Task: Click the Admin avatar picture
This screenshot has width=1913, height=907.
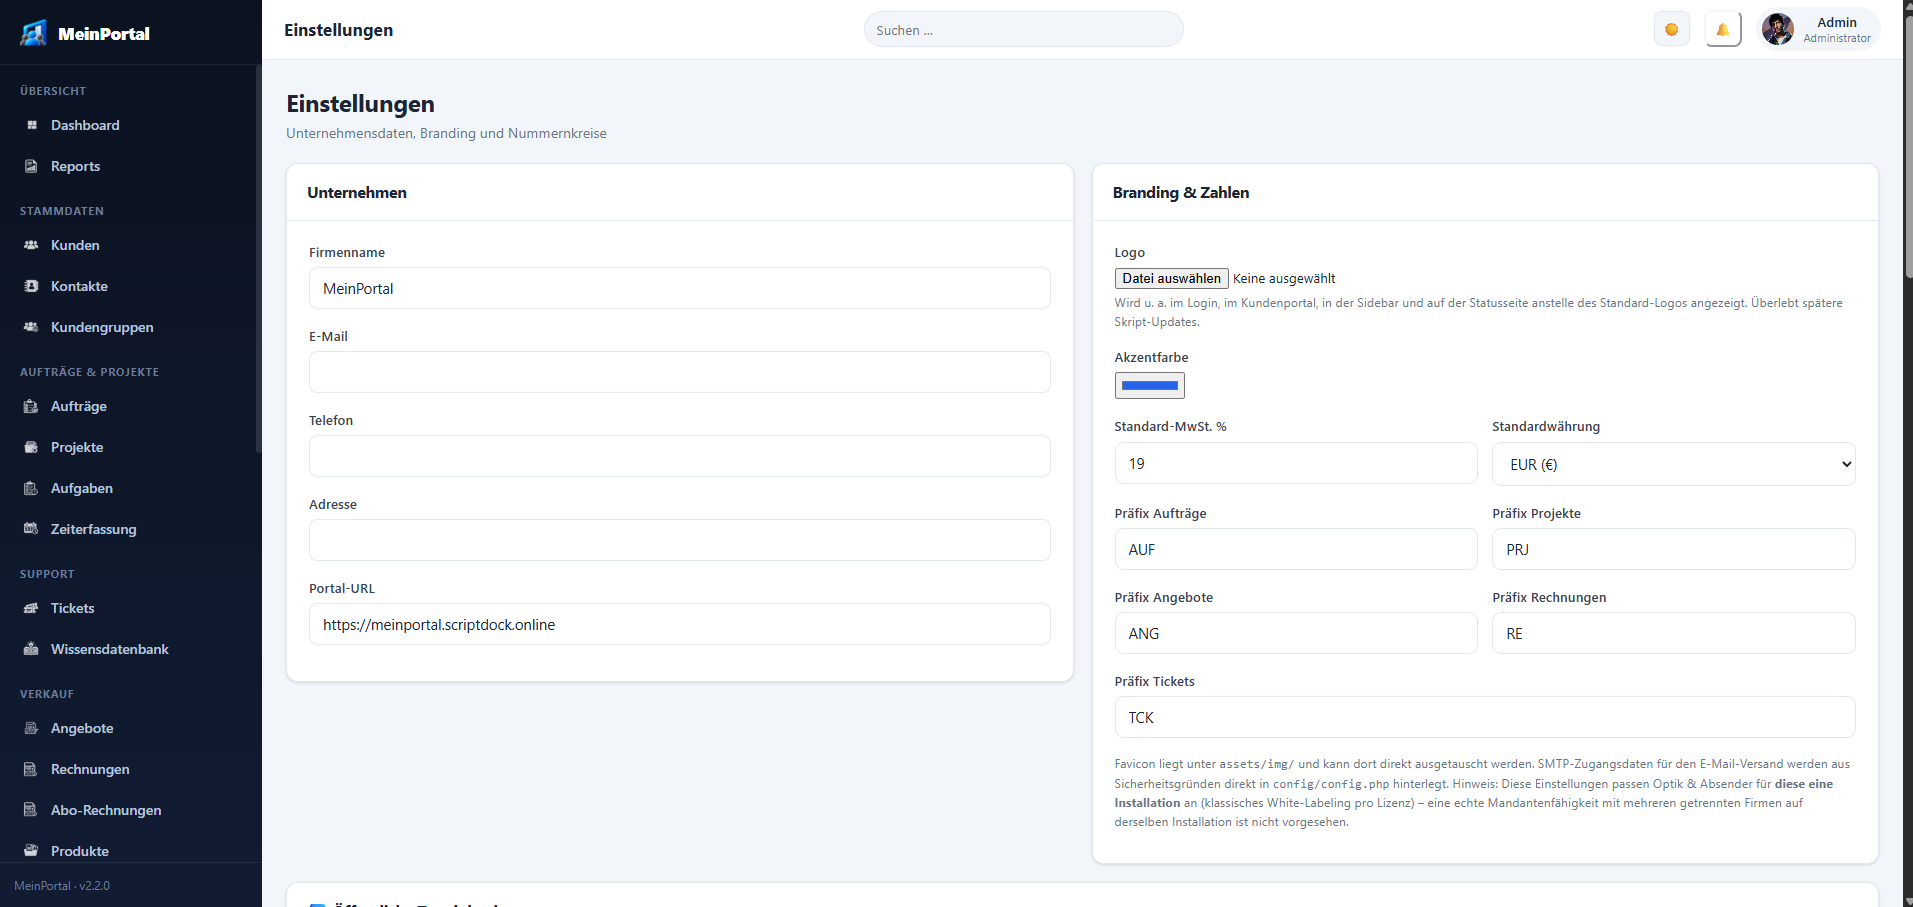Action: (x=1777, y=29)
